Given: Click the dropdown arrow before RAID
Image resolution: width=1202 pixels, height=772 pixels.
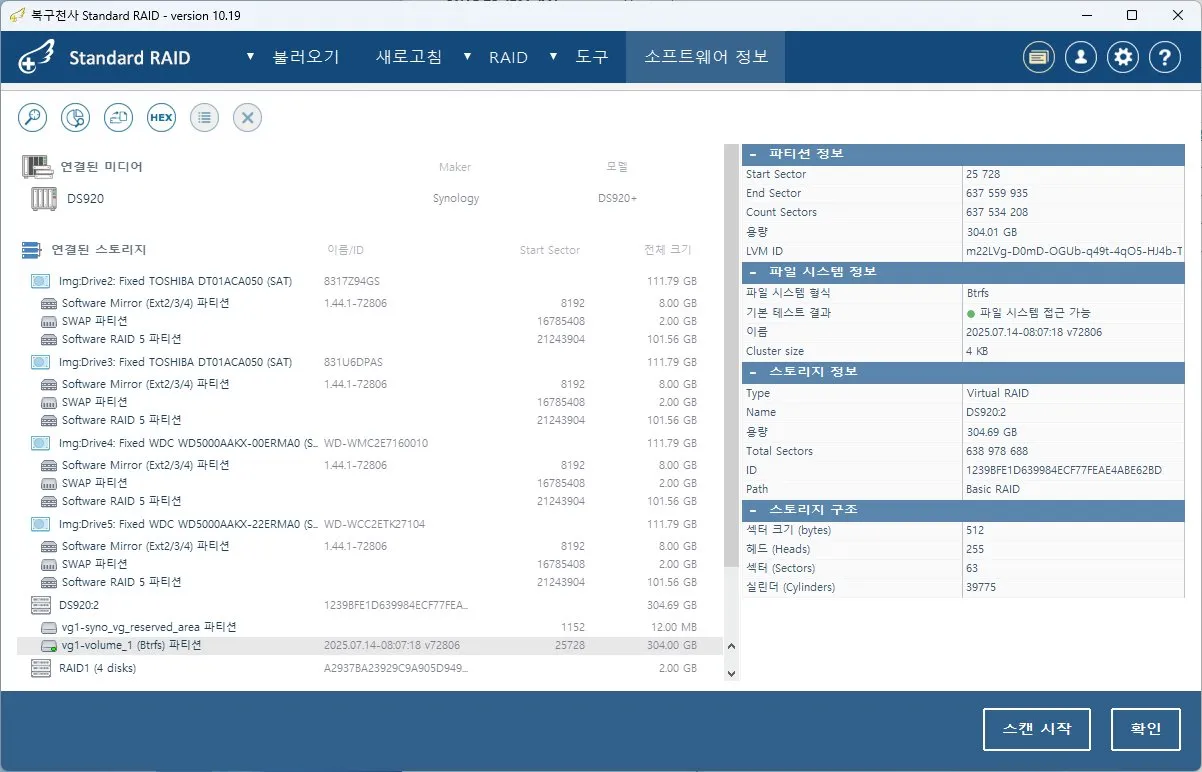Looking at the screenshot, I should point(467,57).
